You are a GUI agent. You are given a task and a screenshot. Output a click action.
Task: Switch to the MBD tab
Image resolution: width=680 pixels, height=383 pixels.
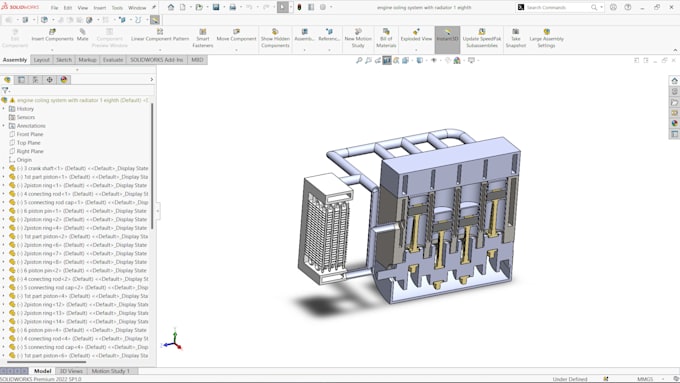[x=197, y=60]
